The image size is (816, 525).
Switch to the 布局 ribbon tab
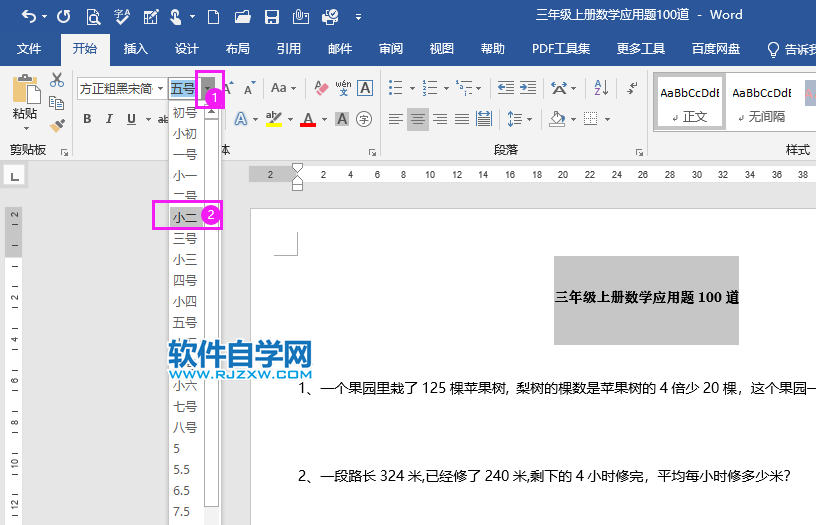238,49
